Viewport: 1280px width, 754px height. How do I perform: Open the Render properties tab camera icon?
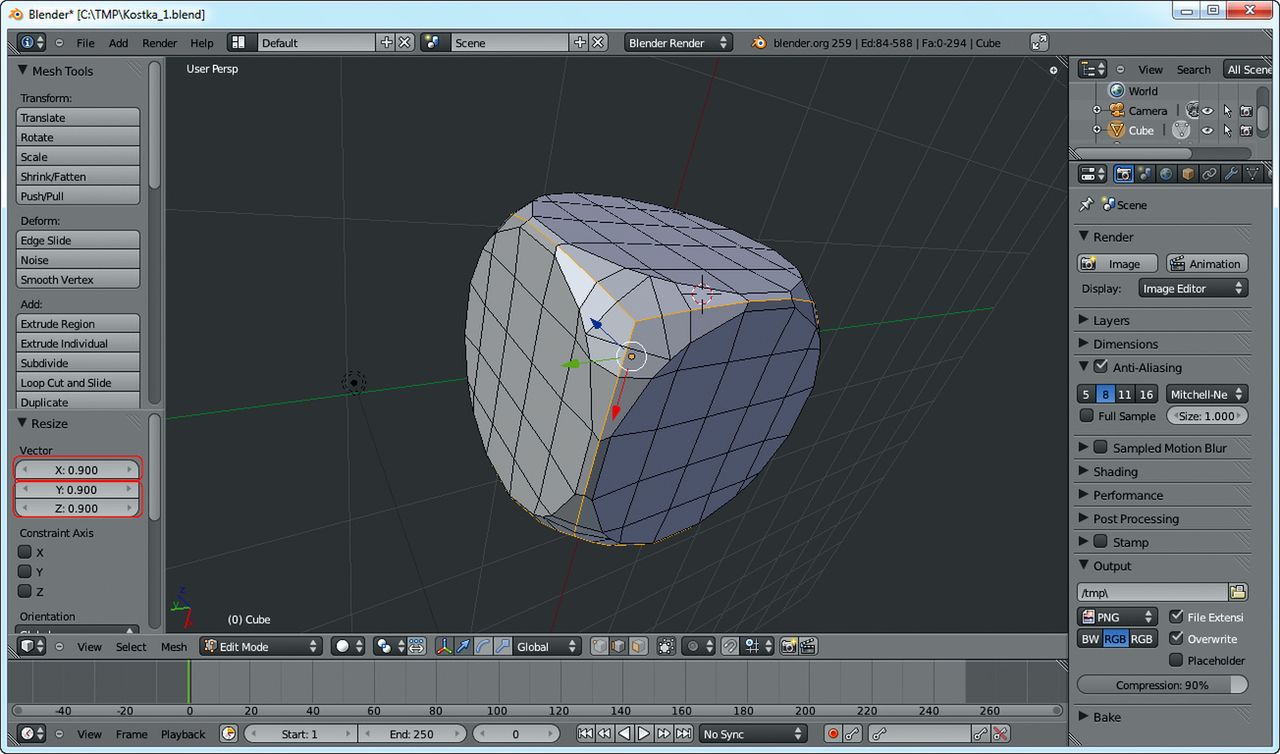point(1123,174)
